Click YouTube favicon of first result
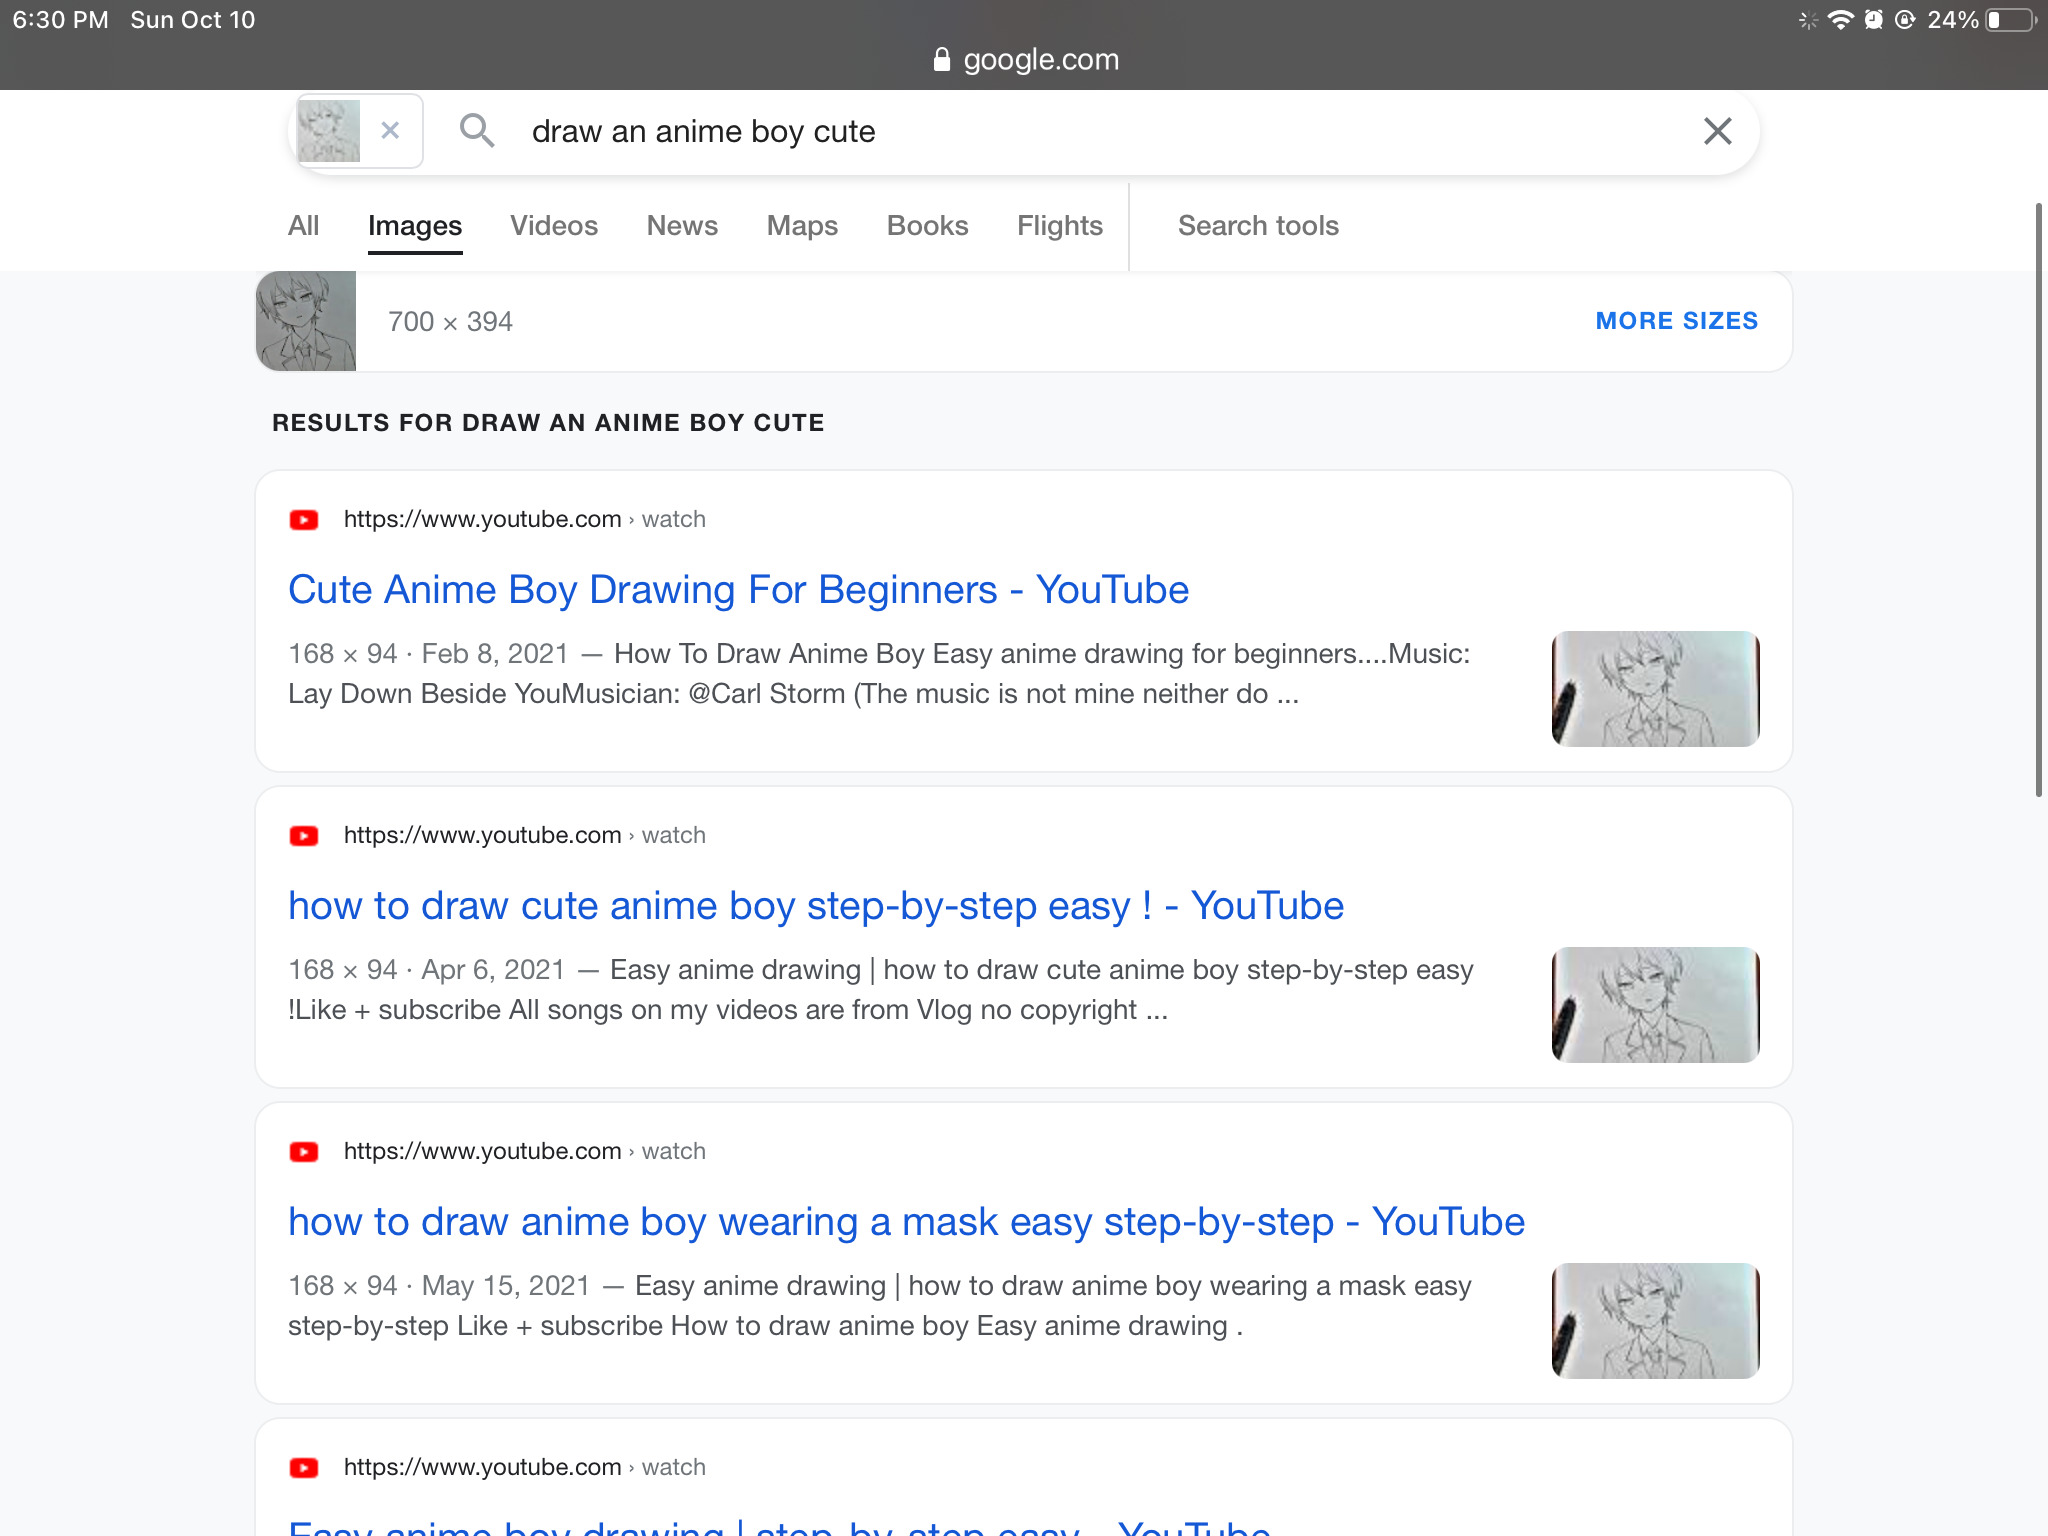The height and width of the screenshot is (1536, 2048). coord(304,520)
